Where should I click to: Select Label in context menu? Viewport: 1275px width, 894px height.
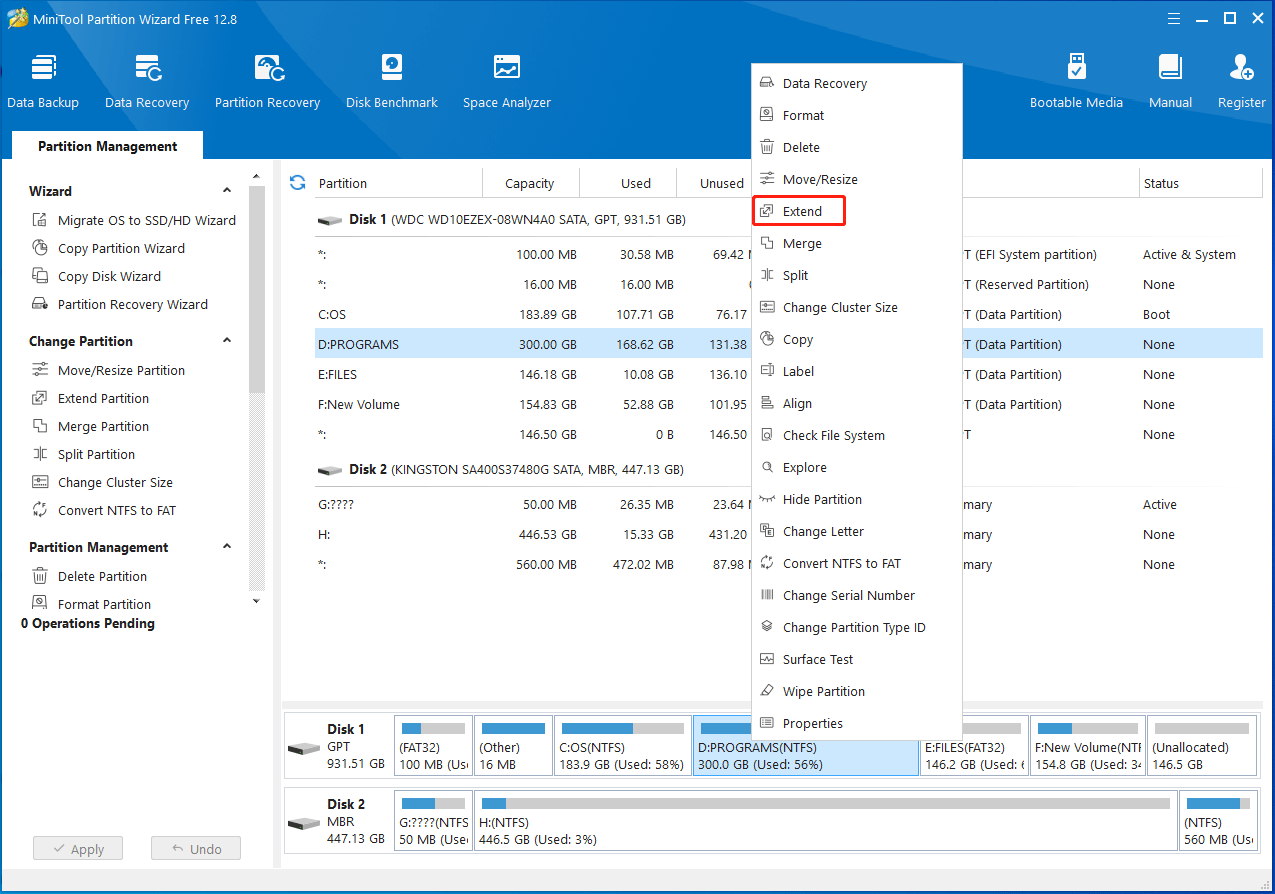(x=857, y=371)
